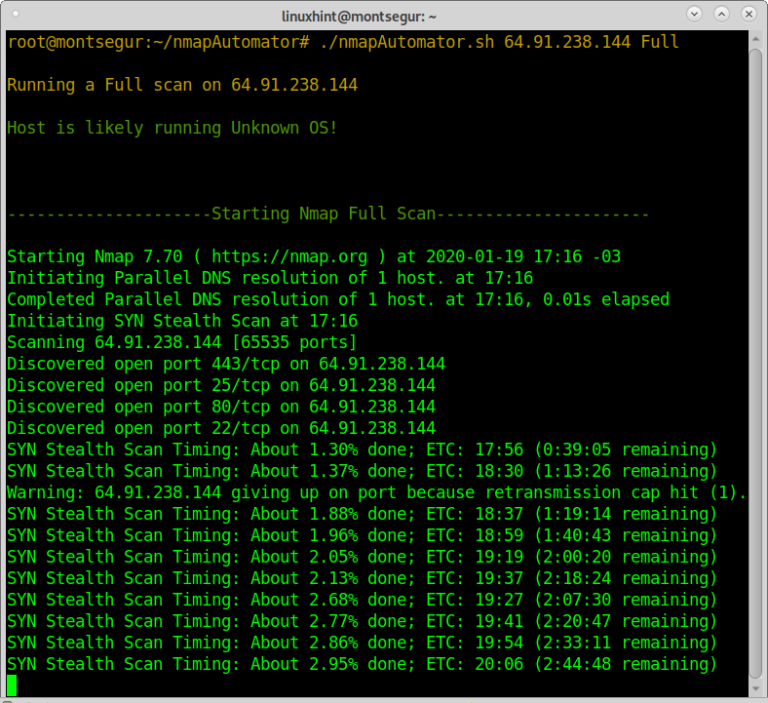This screenshot has height=703, width=768.
Task: Click 'Host is likely running Unknown OS!' text
Action: pos(172,128)
